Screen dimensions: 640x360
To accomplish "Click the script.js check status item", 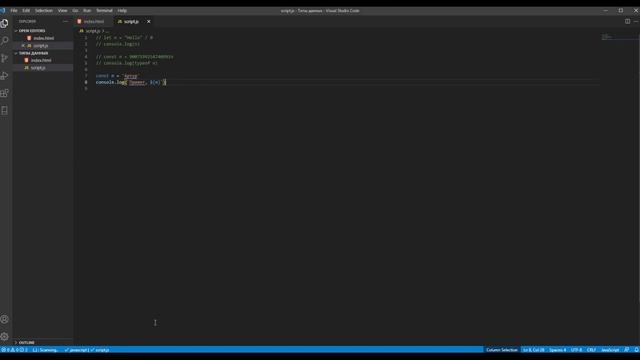I will [100, 350].
